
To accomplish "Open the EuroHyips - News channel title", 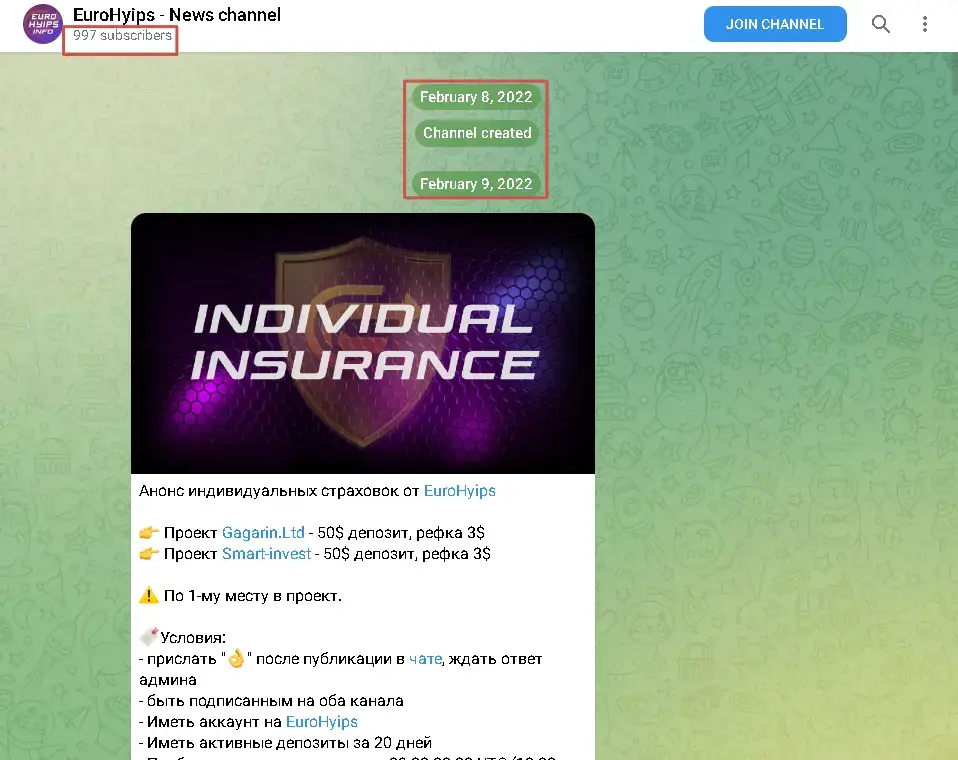I will [177, 15].
